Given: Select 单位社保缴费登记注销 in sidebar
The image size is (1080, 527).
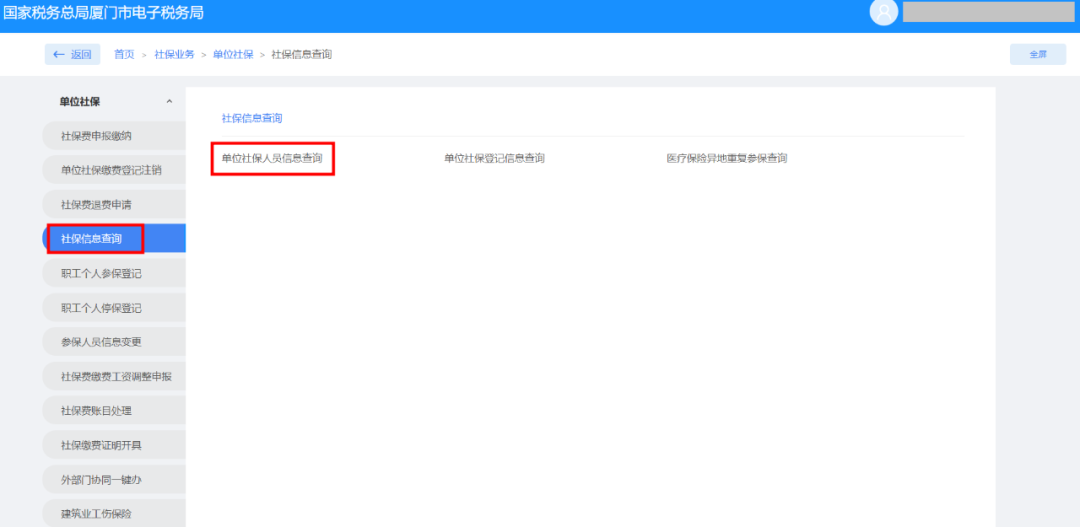Looking at the screenshot, I should (114, 170).
